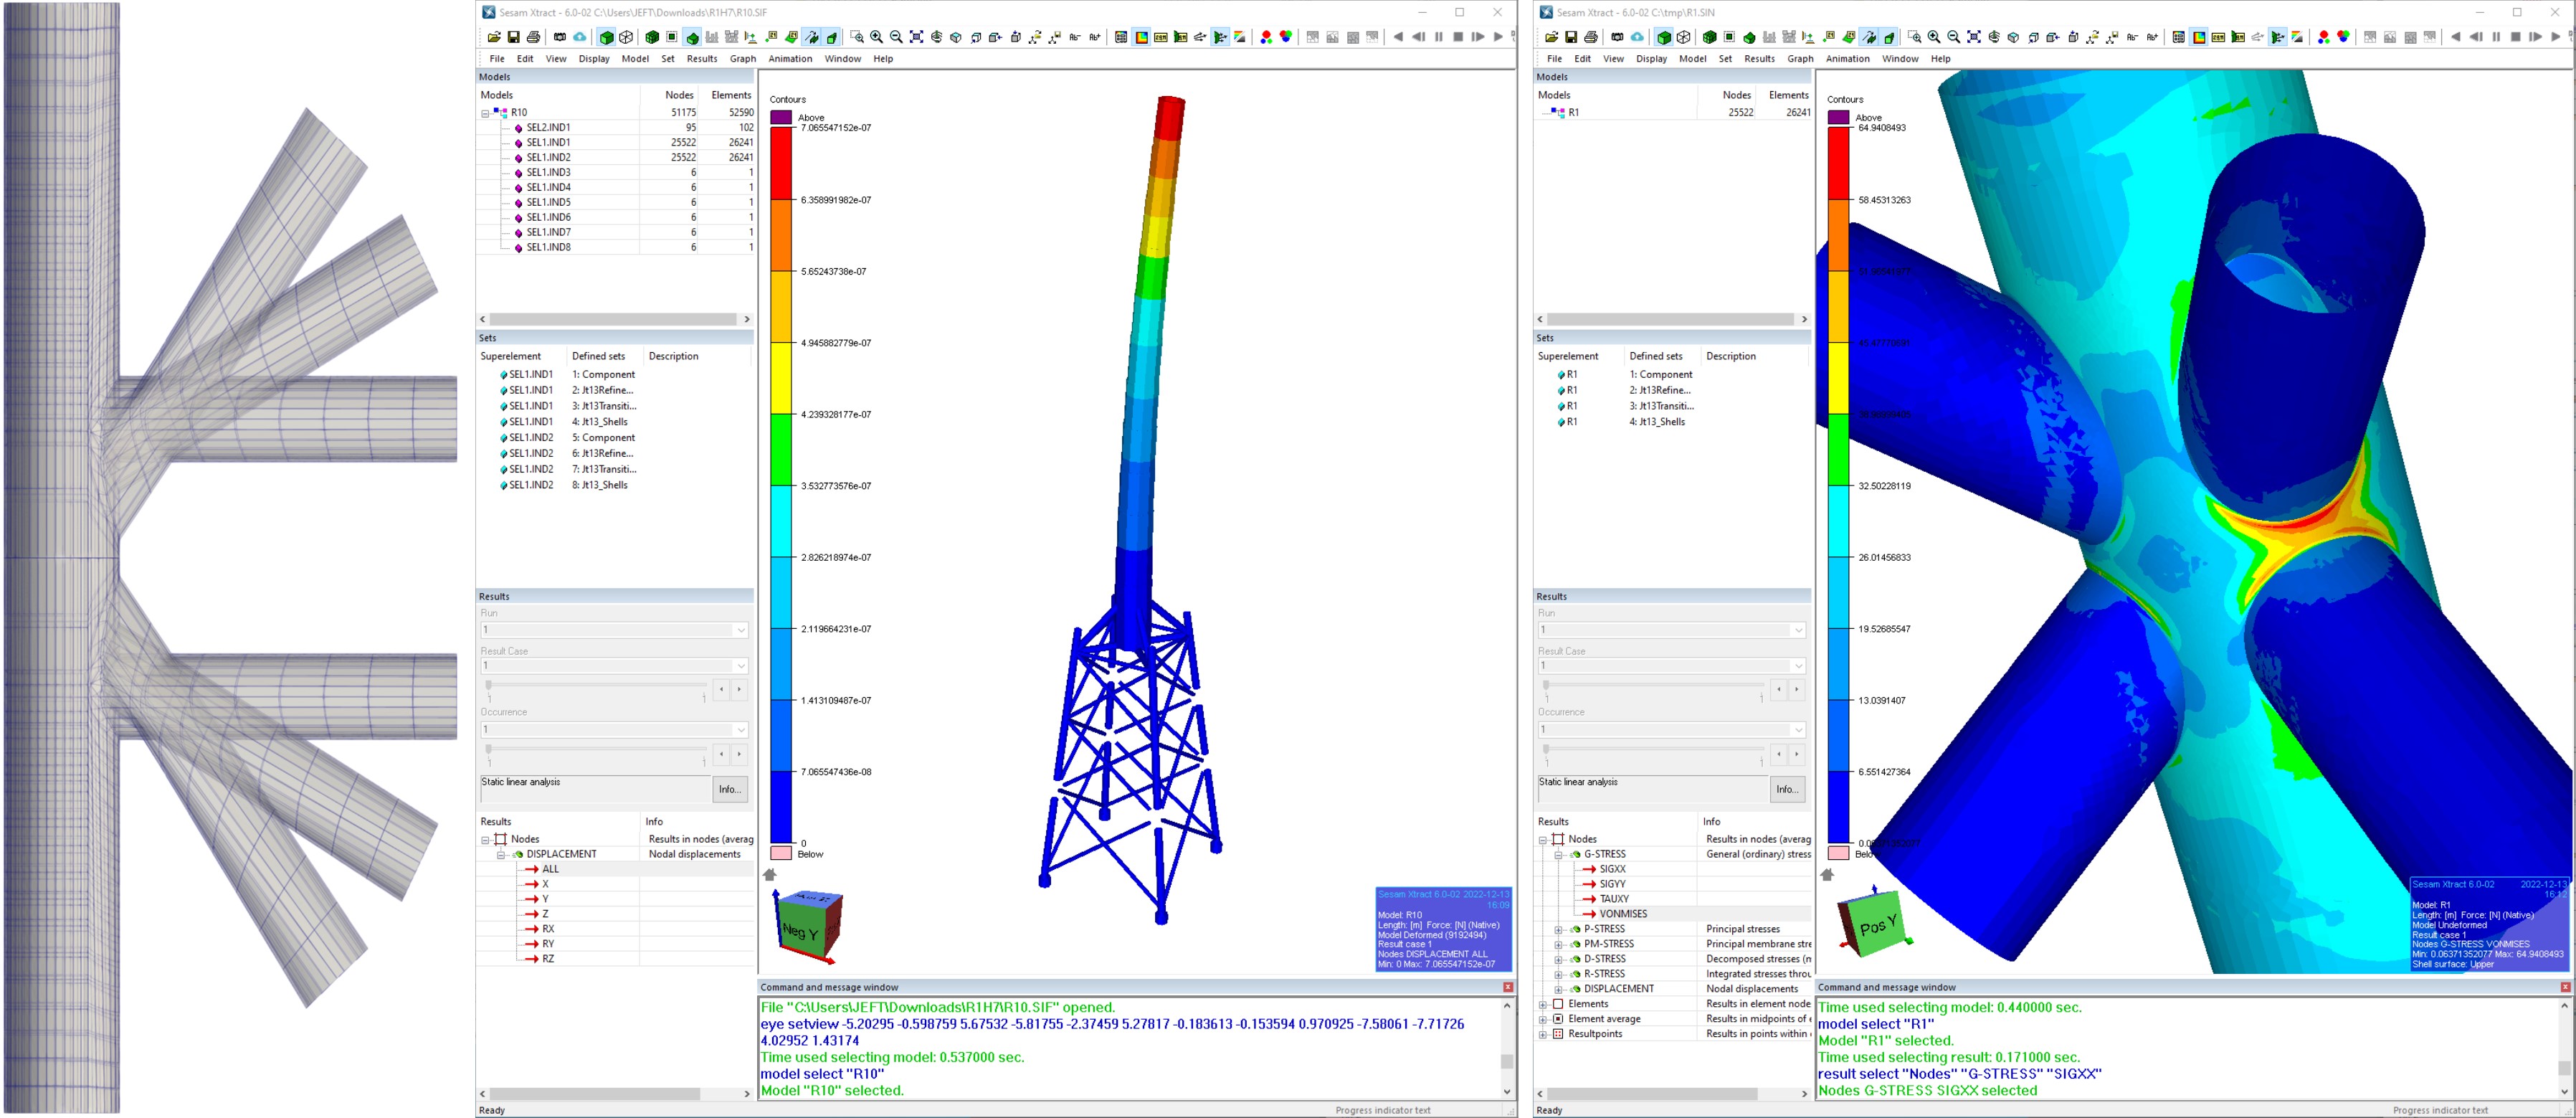This screenshot has width=2576, height=1118.
Task: Click zoom-to-fit icon in R10 window toolbar
Action: coord(917,37)
